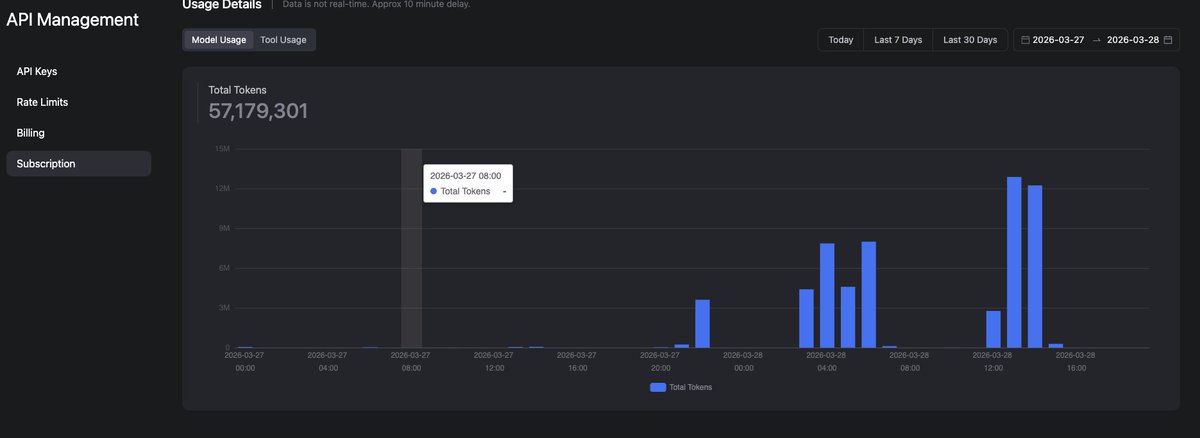Open API Keys in the sidebar
Viewport: 1200px width, 438px height.
(x=78, y=71)
